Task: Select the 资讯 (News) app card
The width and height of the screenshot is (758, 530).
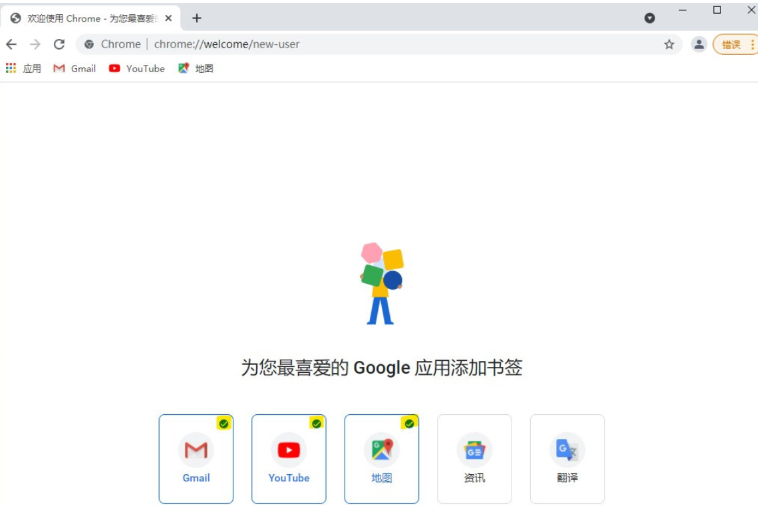Action: pyautogui.click(x=474, y=459)
